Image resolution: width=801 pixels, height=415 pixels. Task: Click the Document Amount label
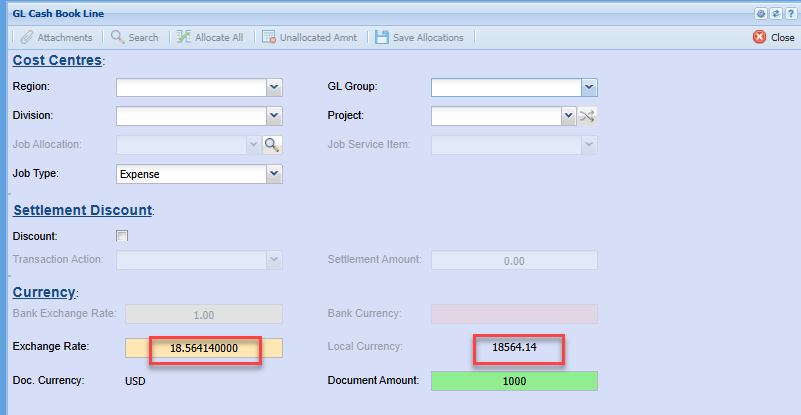click(x=373, y=380)
